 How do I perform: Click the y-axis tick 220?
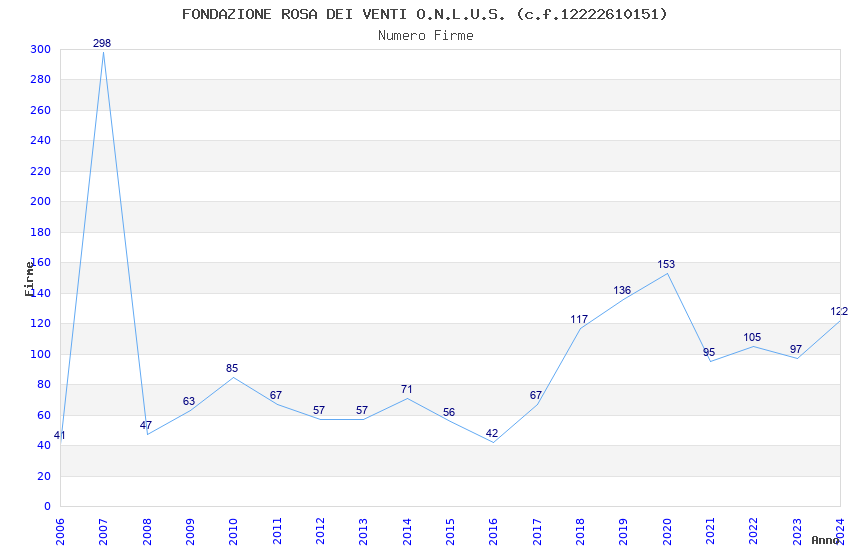(x=41, y=171)
